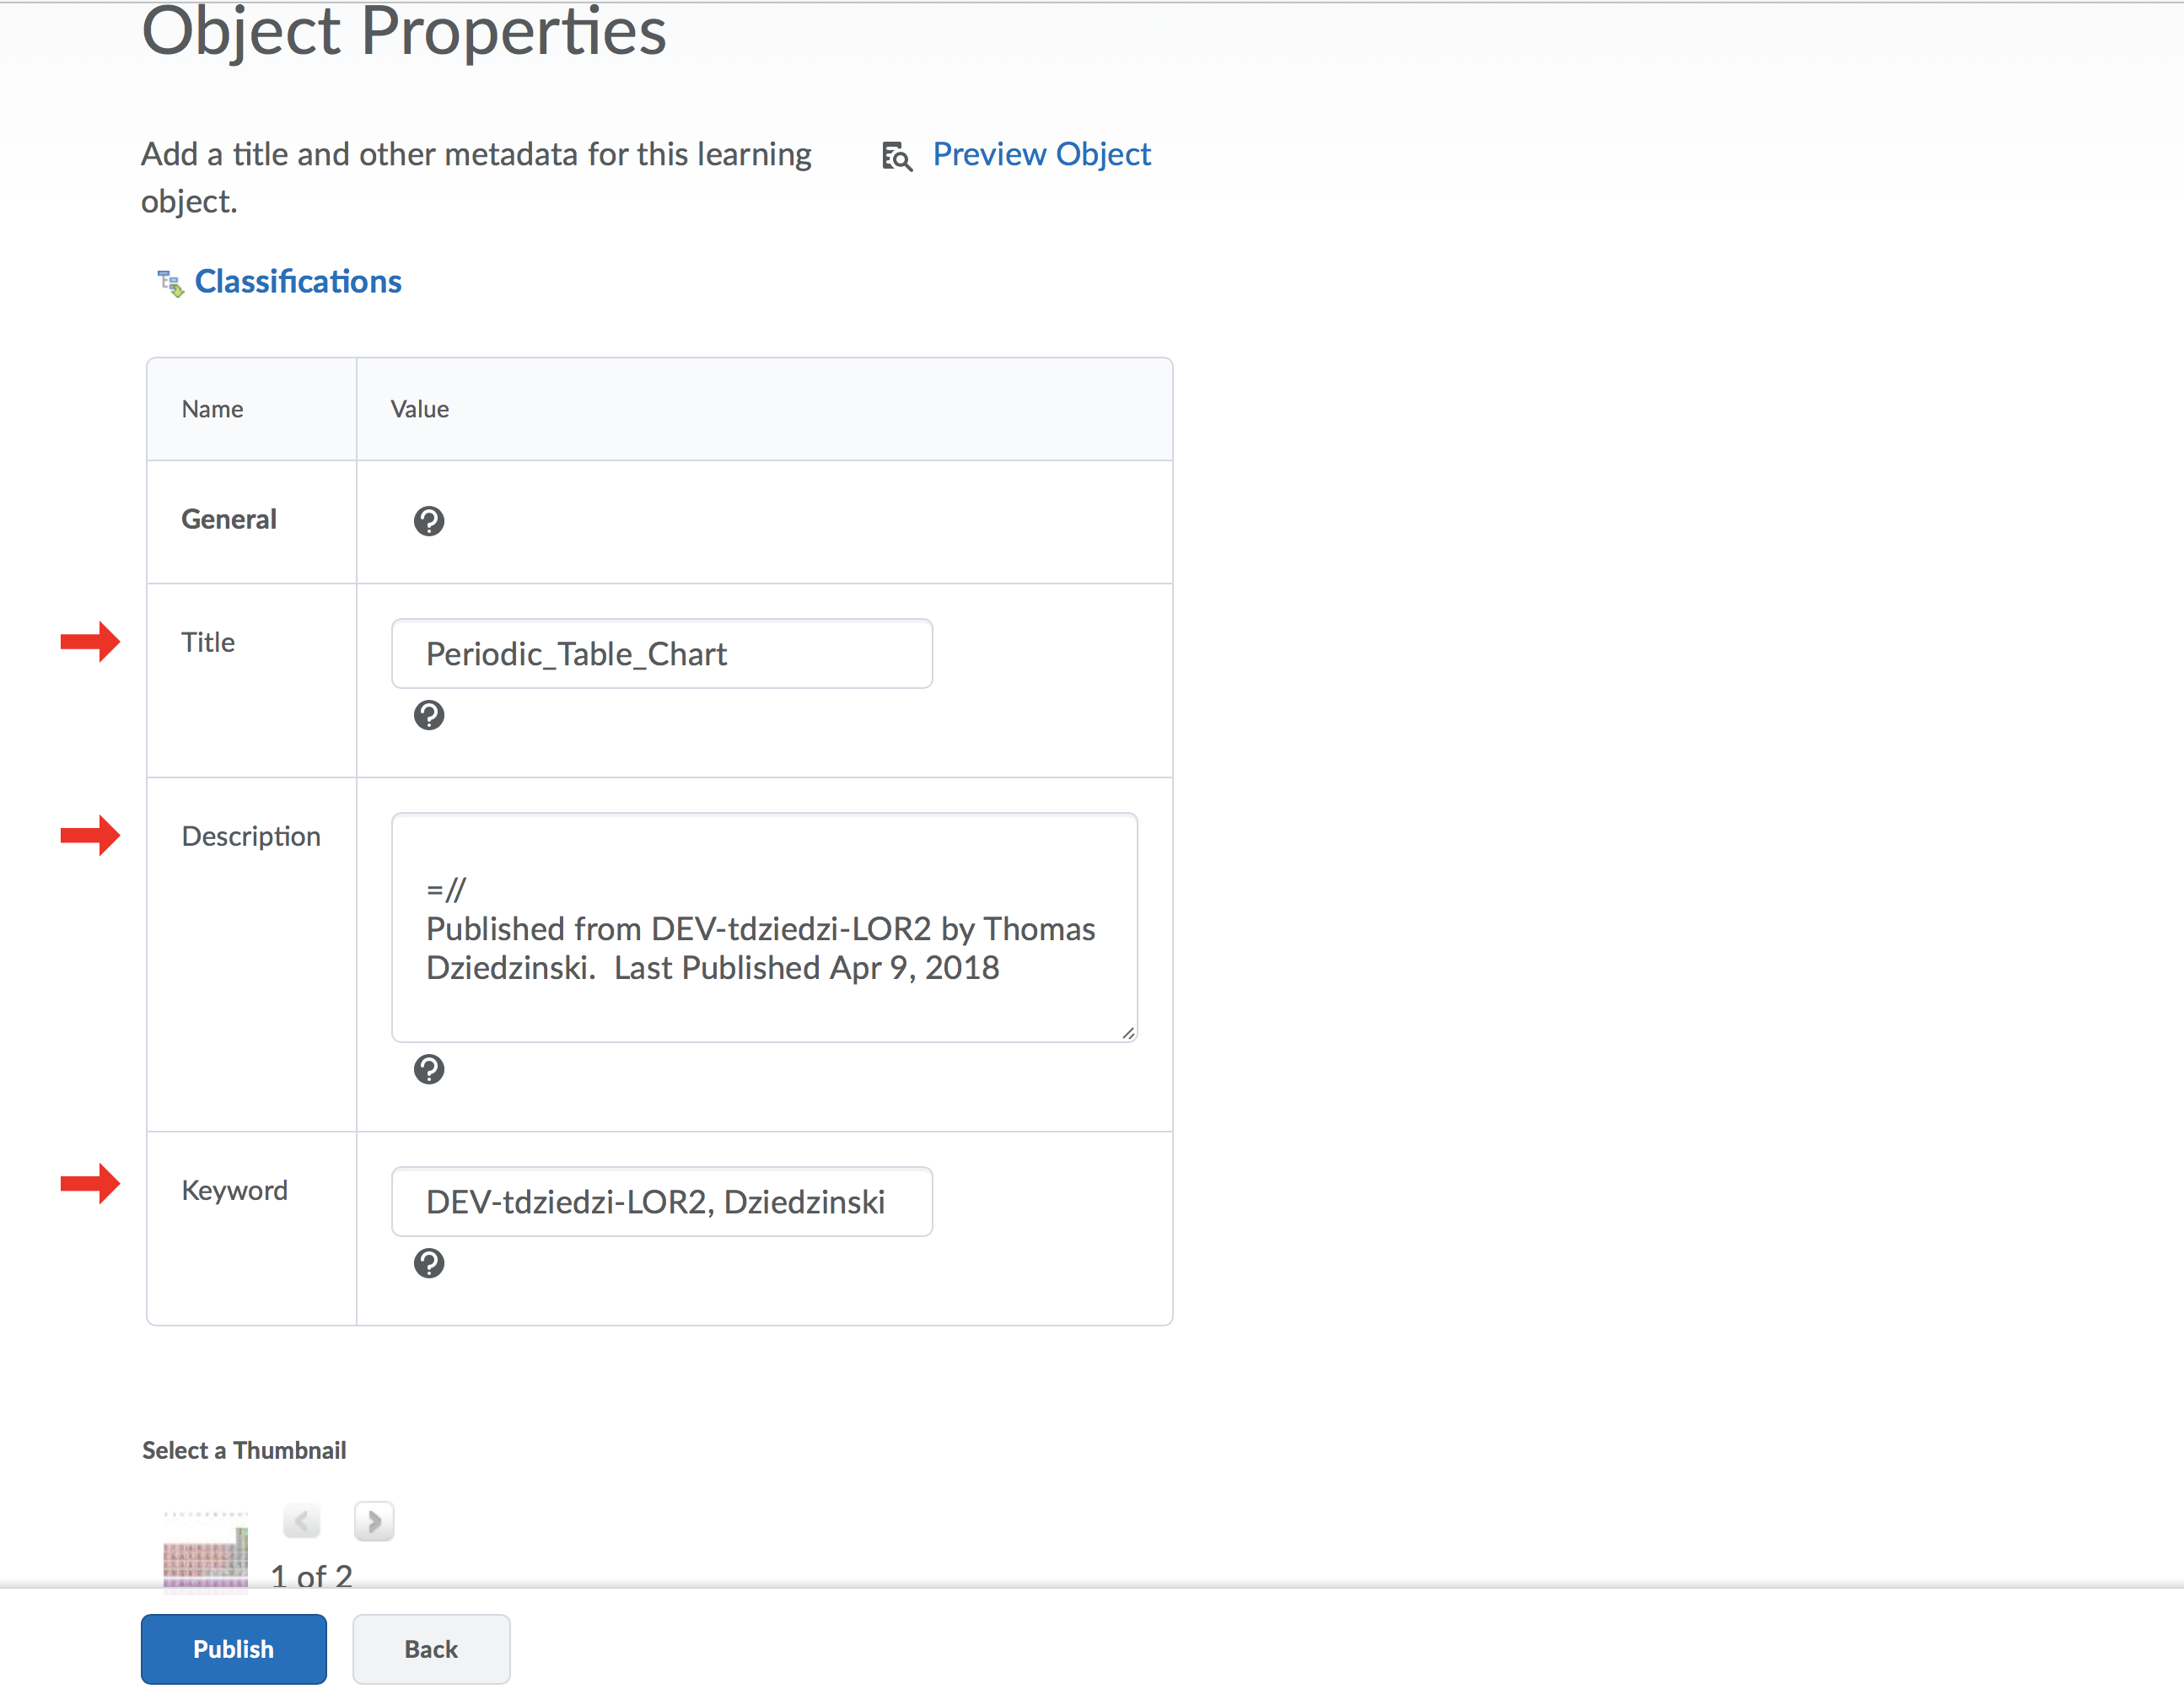
Task: Click into the Keyword input field
Action: click(x=662, y=1201)
